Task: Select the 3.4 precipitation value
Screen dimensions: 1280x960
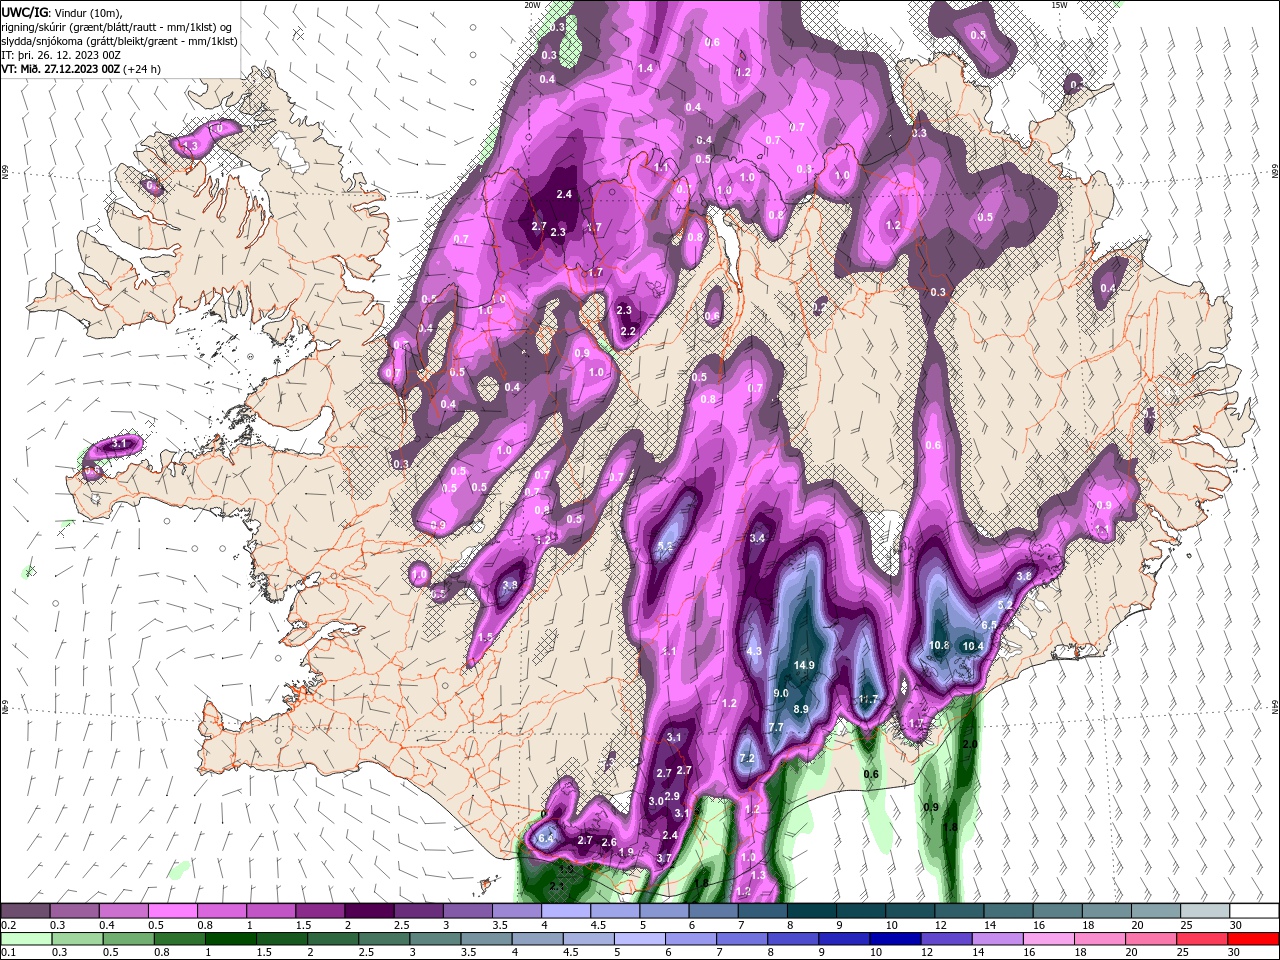Action: [x=757, y=538]
